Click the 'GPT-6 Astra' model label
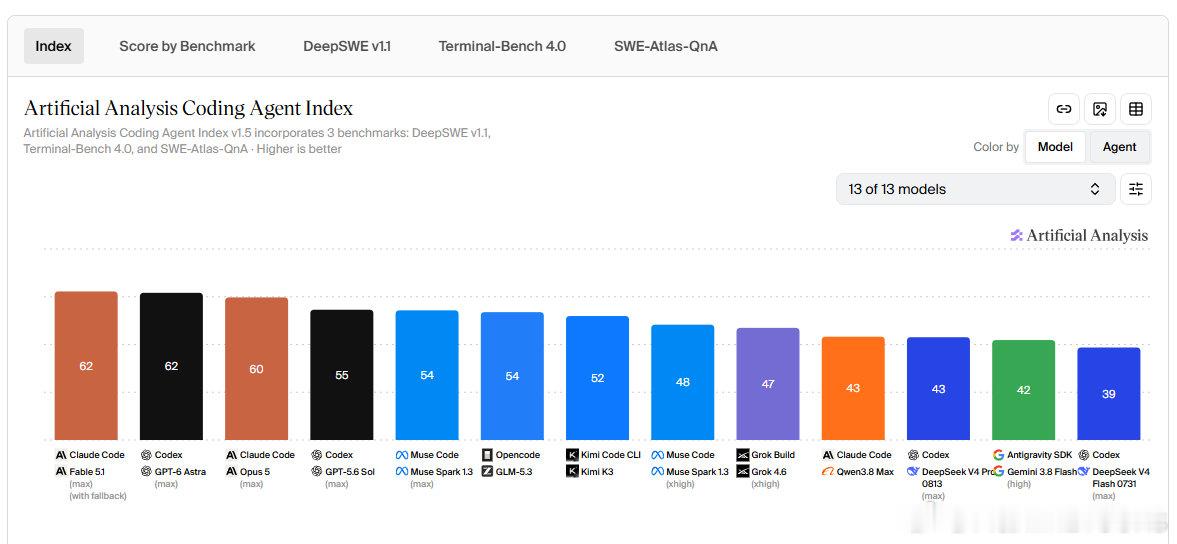Screen dimensions: 1177x544 tap(180, 472)
